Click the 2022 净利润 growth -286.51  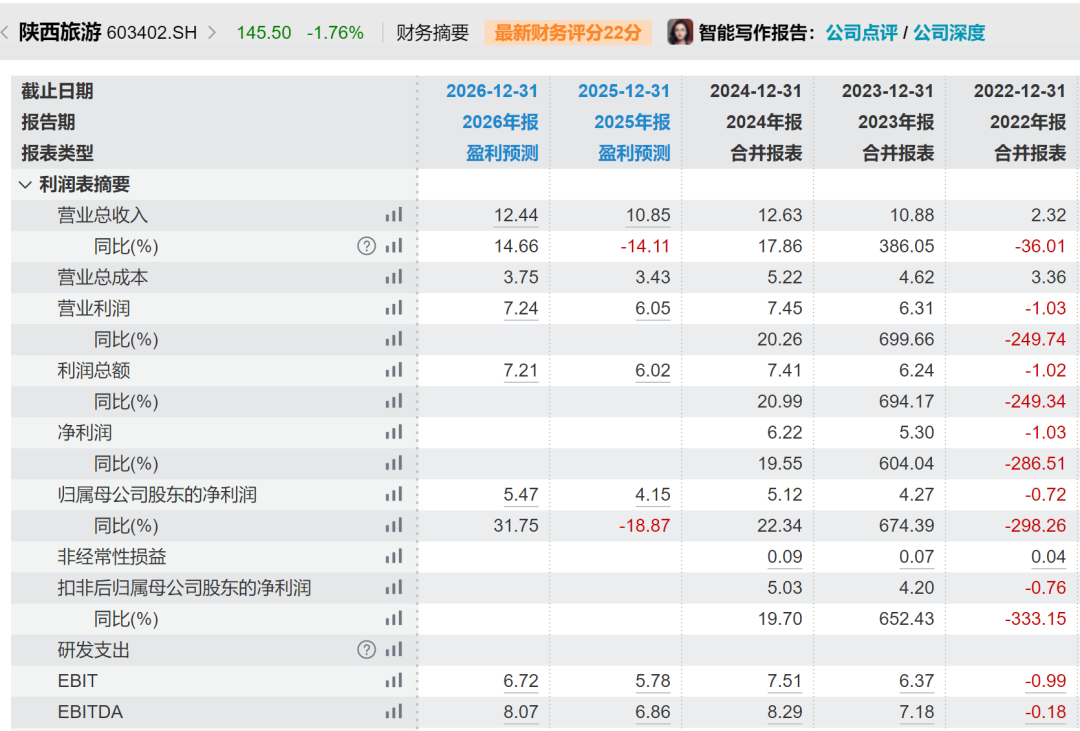1035,463
